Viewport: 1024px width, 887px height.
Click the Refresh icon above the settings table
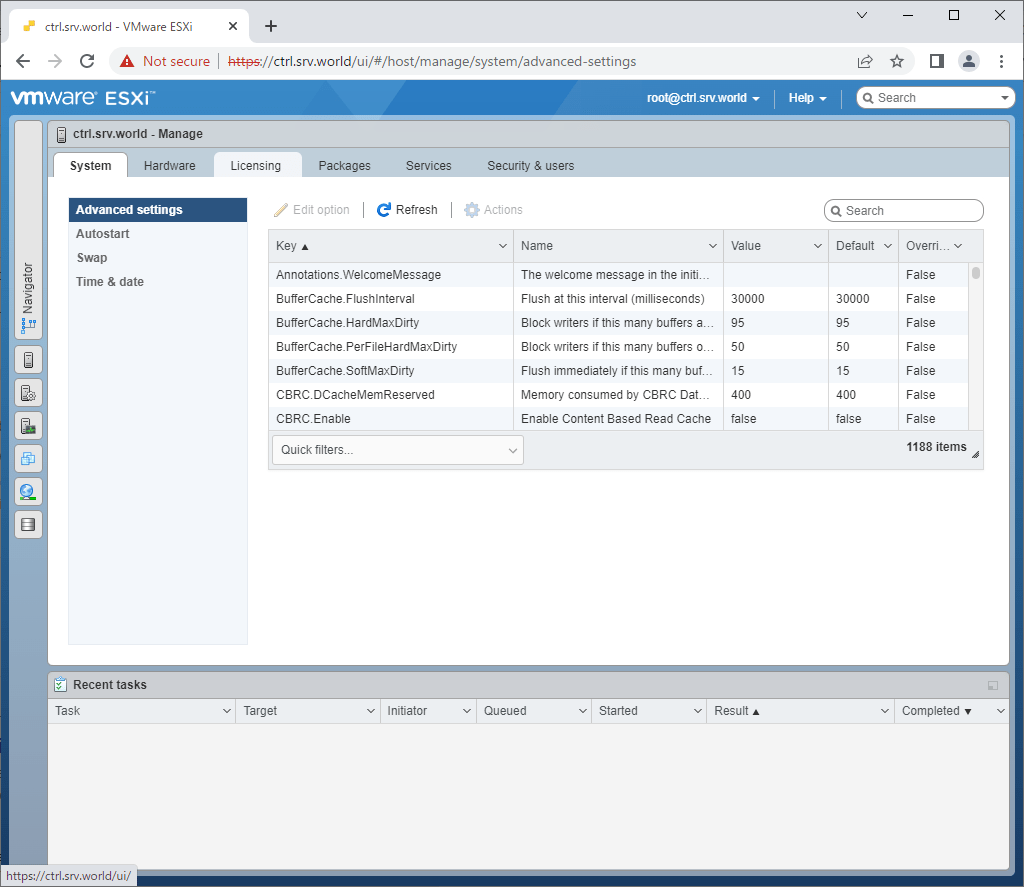(406, 209)
